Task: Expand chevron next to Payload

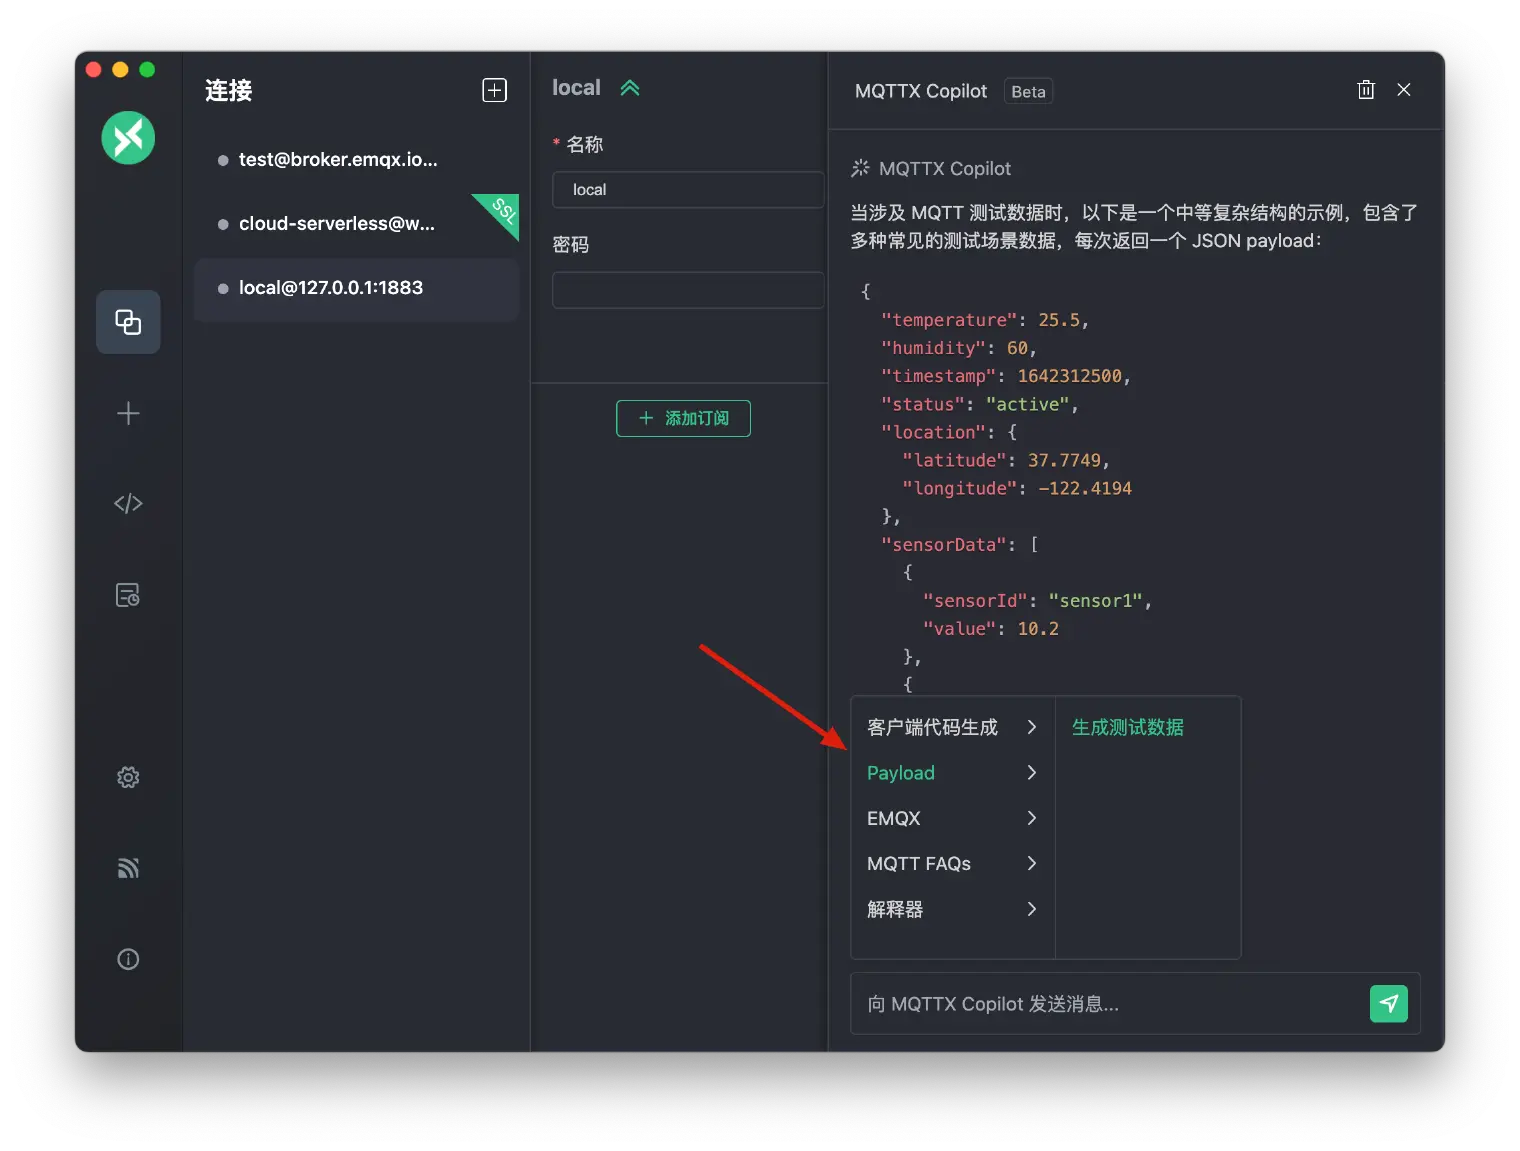Action: [1032, 773]
